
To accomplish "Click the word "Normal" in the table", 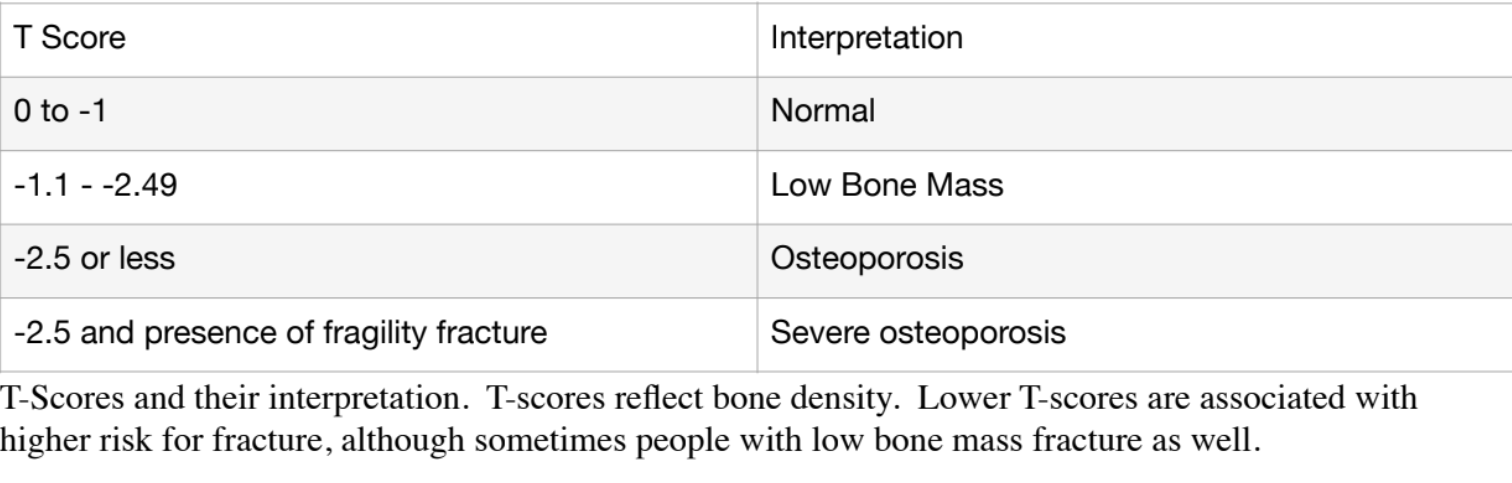I will point(822,112).
